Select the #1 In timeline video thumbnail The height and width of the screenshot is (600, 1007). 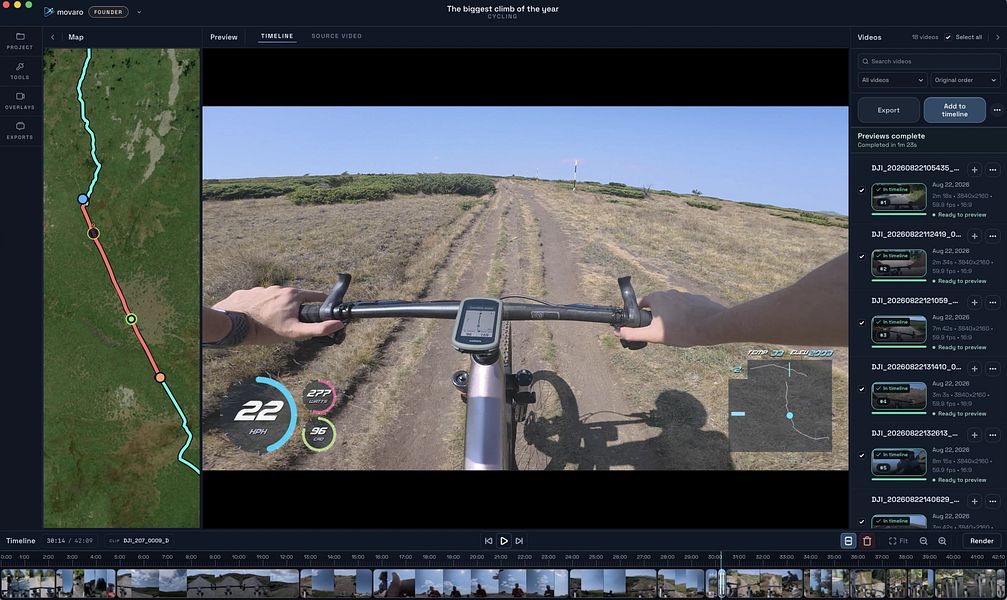pyautogui.click(x=898, y=198)
